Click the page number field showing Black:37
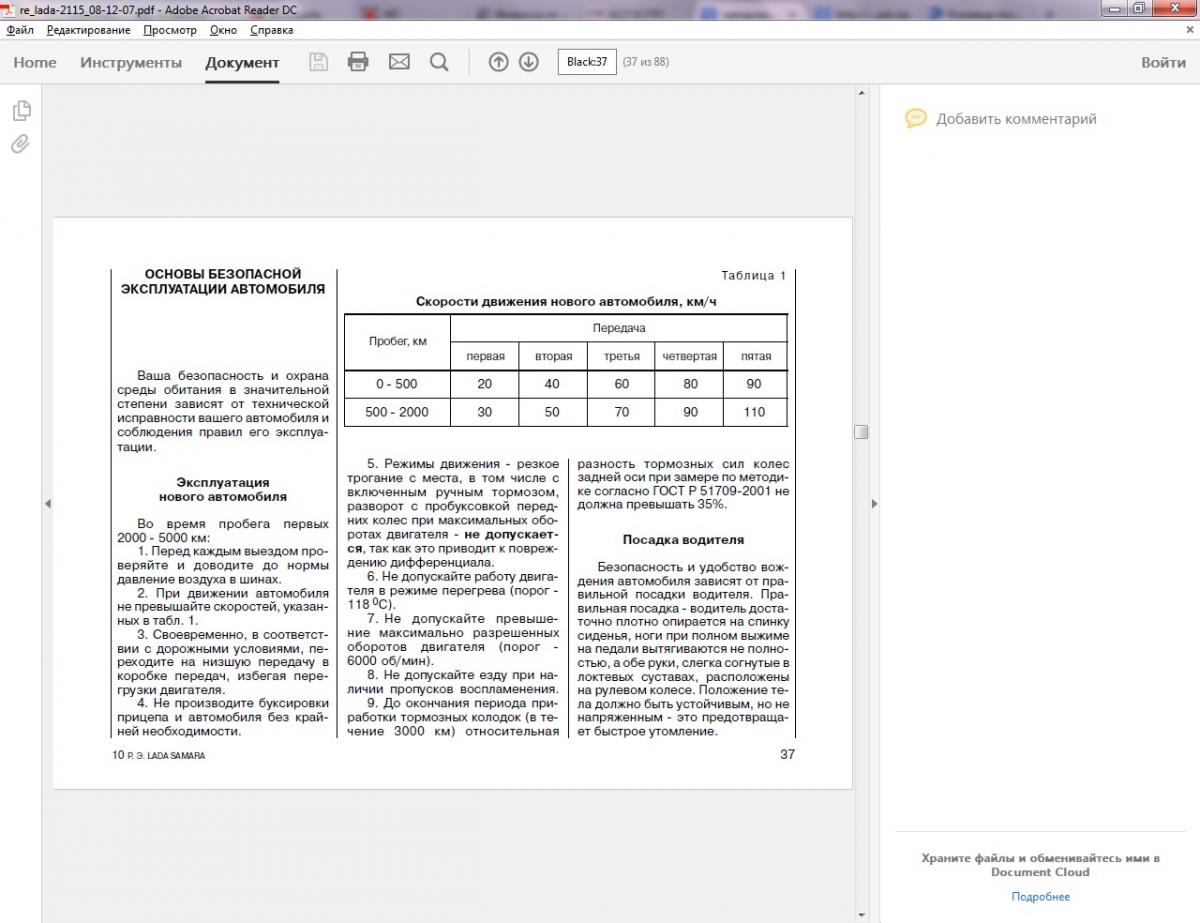Image resolution: width=1200 pixels, height=923 pixels. click(587, 62)
